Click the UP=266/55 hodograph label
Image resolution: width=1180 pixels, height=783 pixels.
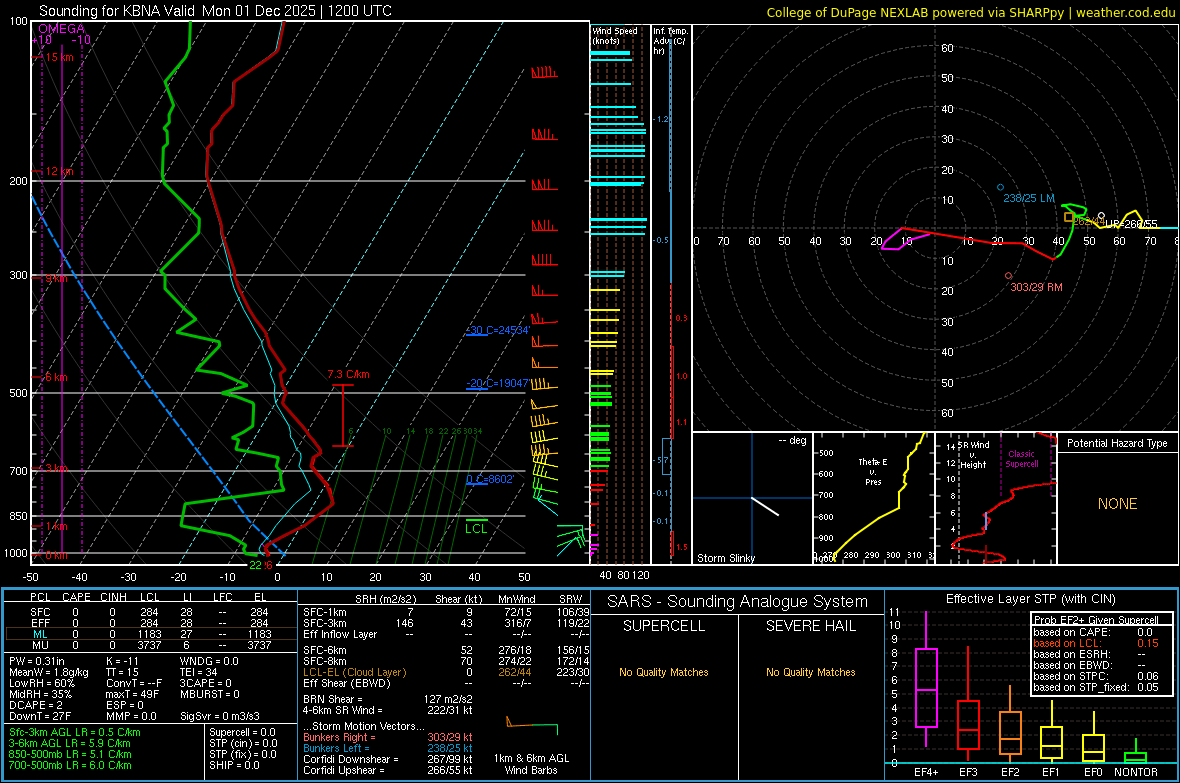[1131, 224]
